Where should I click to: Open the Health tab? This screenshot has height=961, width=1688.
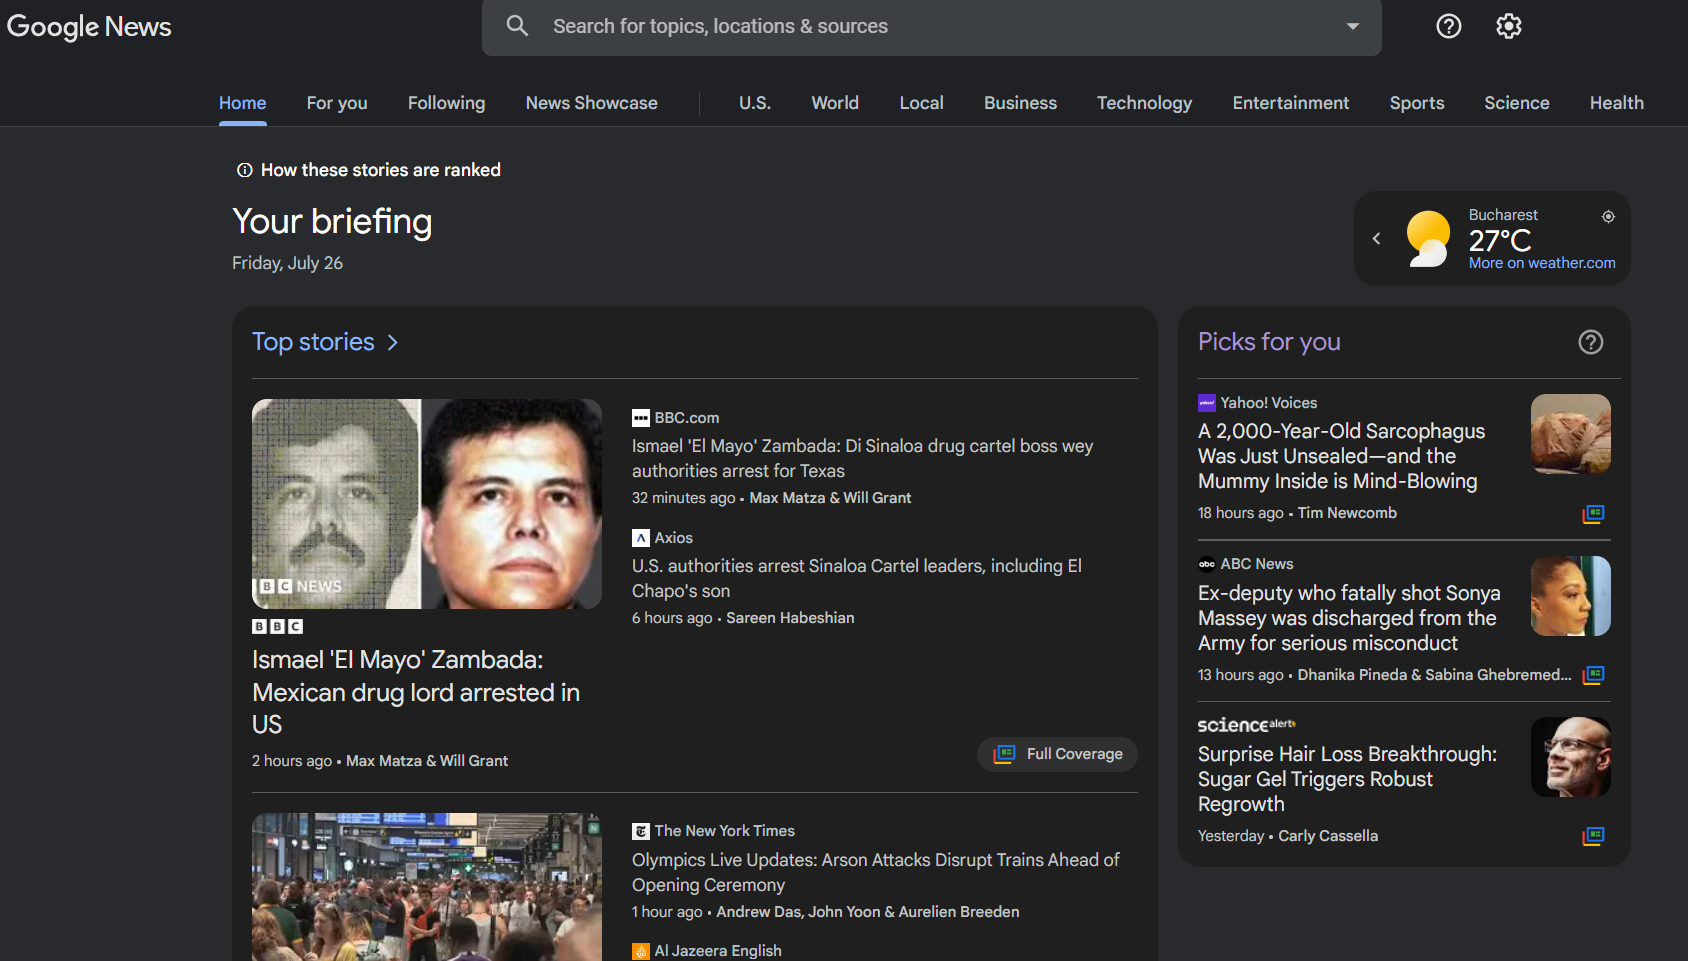[x=1617, y=103]
